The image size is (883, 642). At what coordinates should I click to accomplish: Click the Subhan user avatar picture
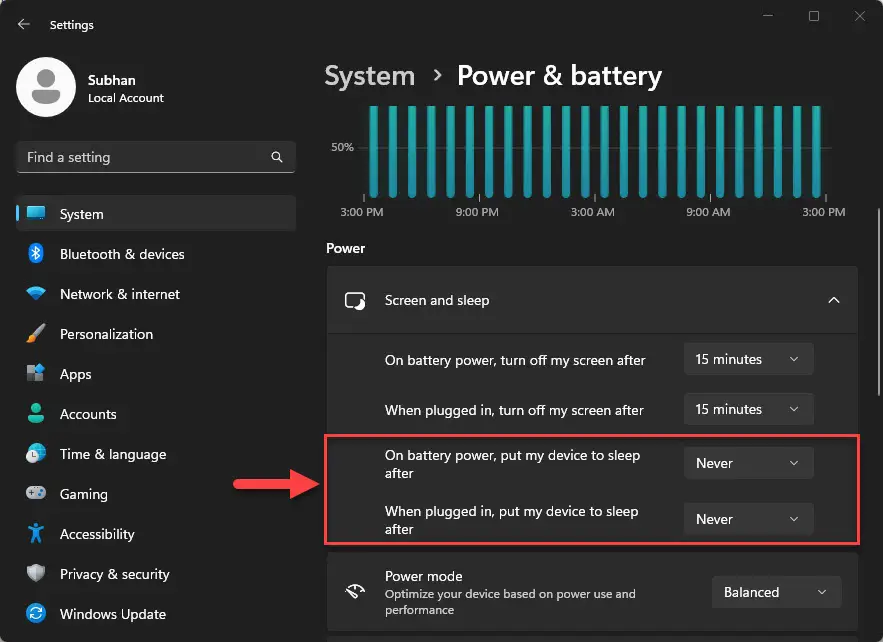coord(46,87)
